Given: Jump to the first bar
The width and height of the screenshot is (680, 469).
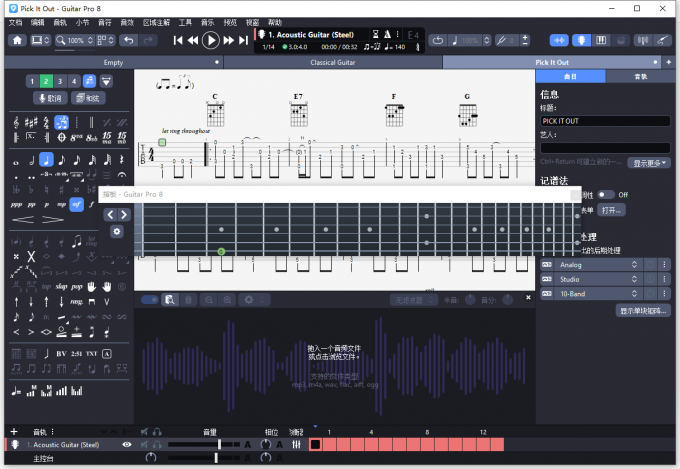Looking at the screenshot, I should point(178,40).
